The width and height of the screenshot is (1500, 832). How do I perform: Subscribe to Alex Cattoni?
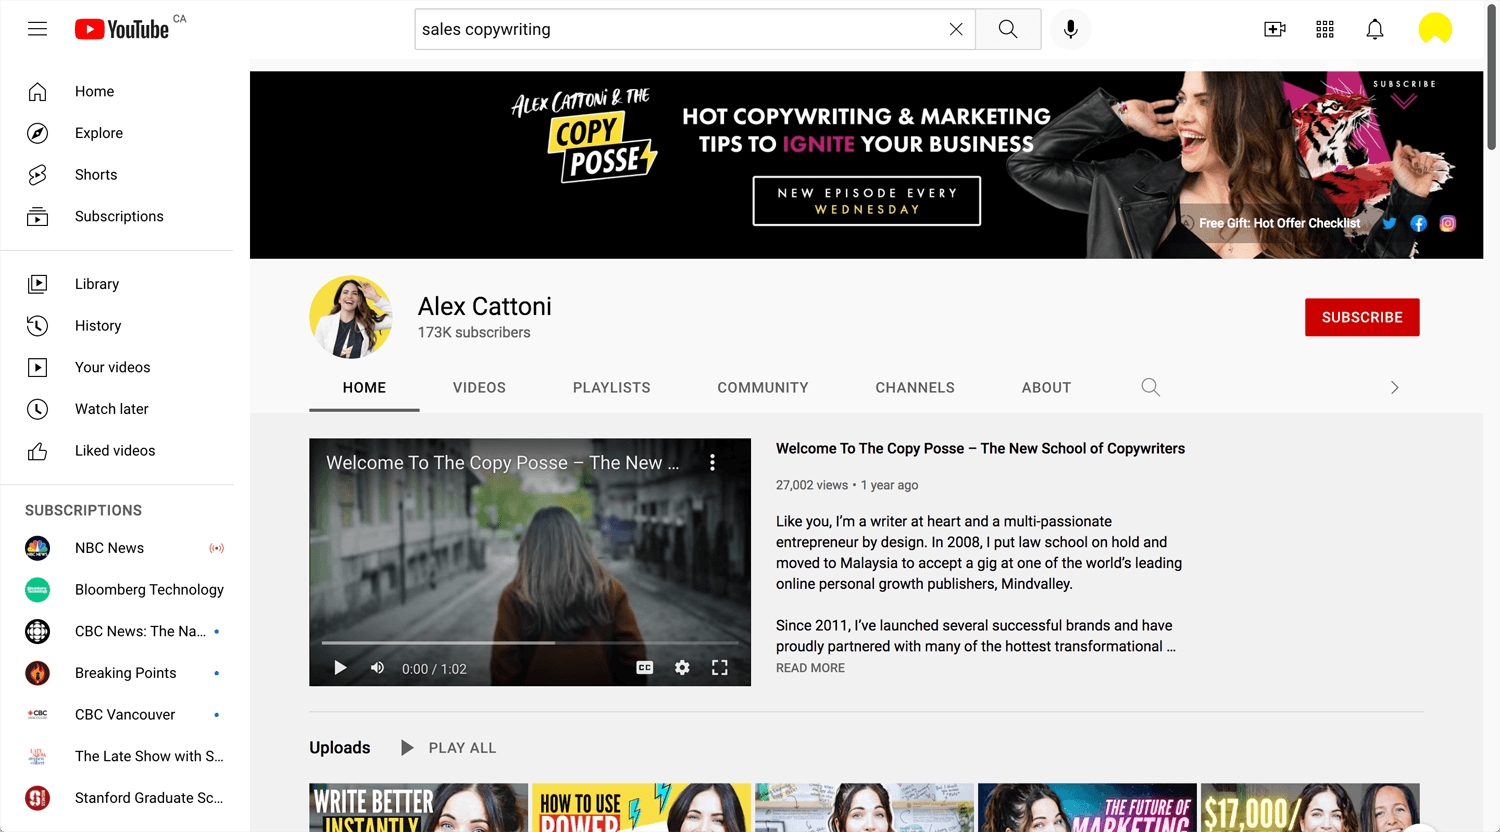pyautogui.click(x=1362, y=317)
